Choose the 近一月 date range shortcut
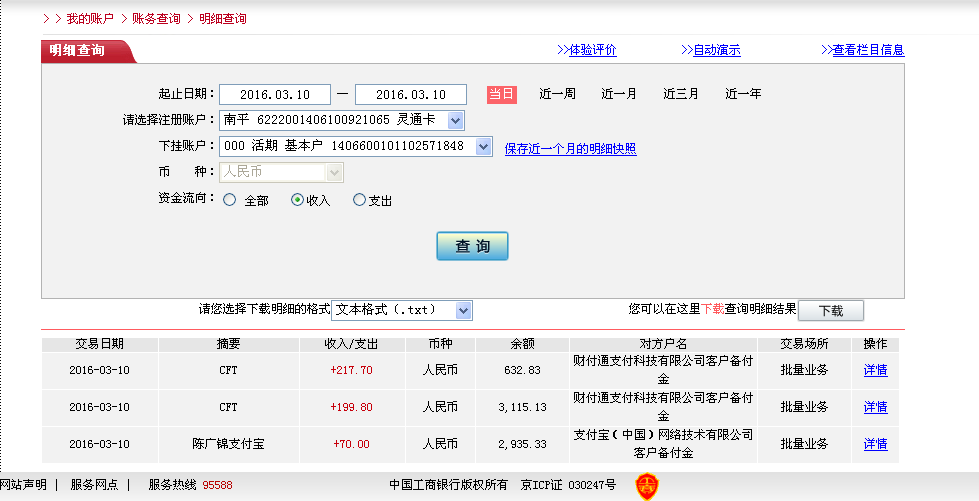 click(x=618, y=94)
